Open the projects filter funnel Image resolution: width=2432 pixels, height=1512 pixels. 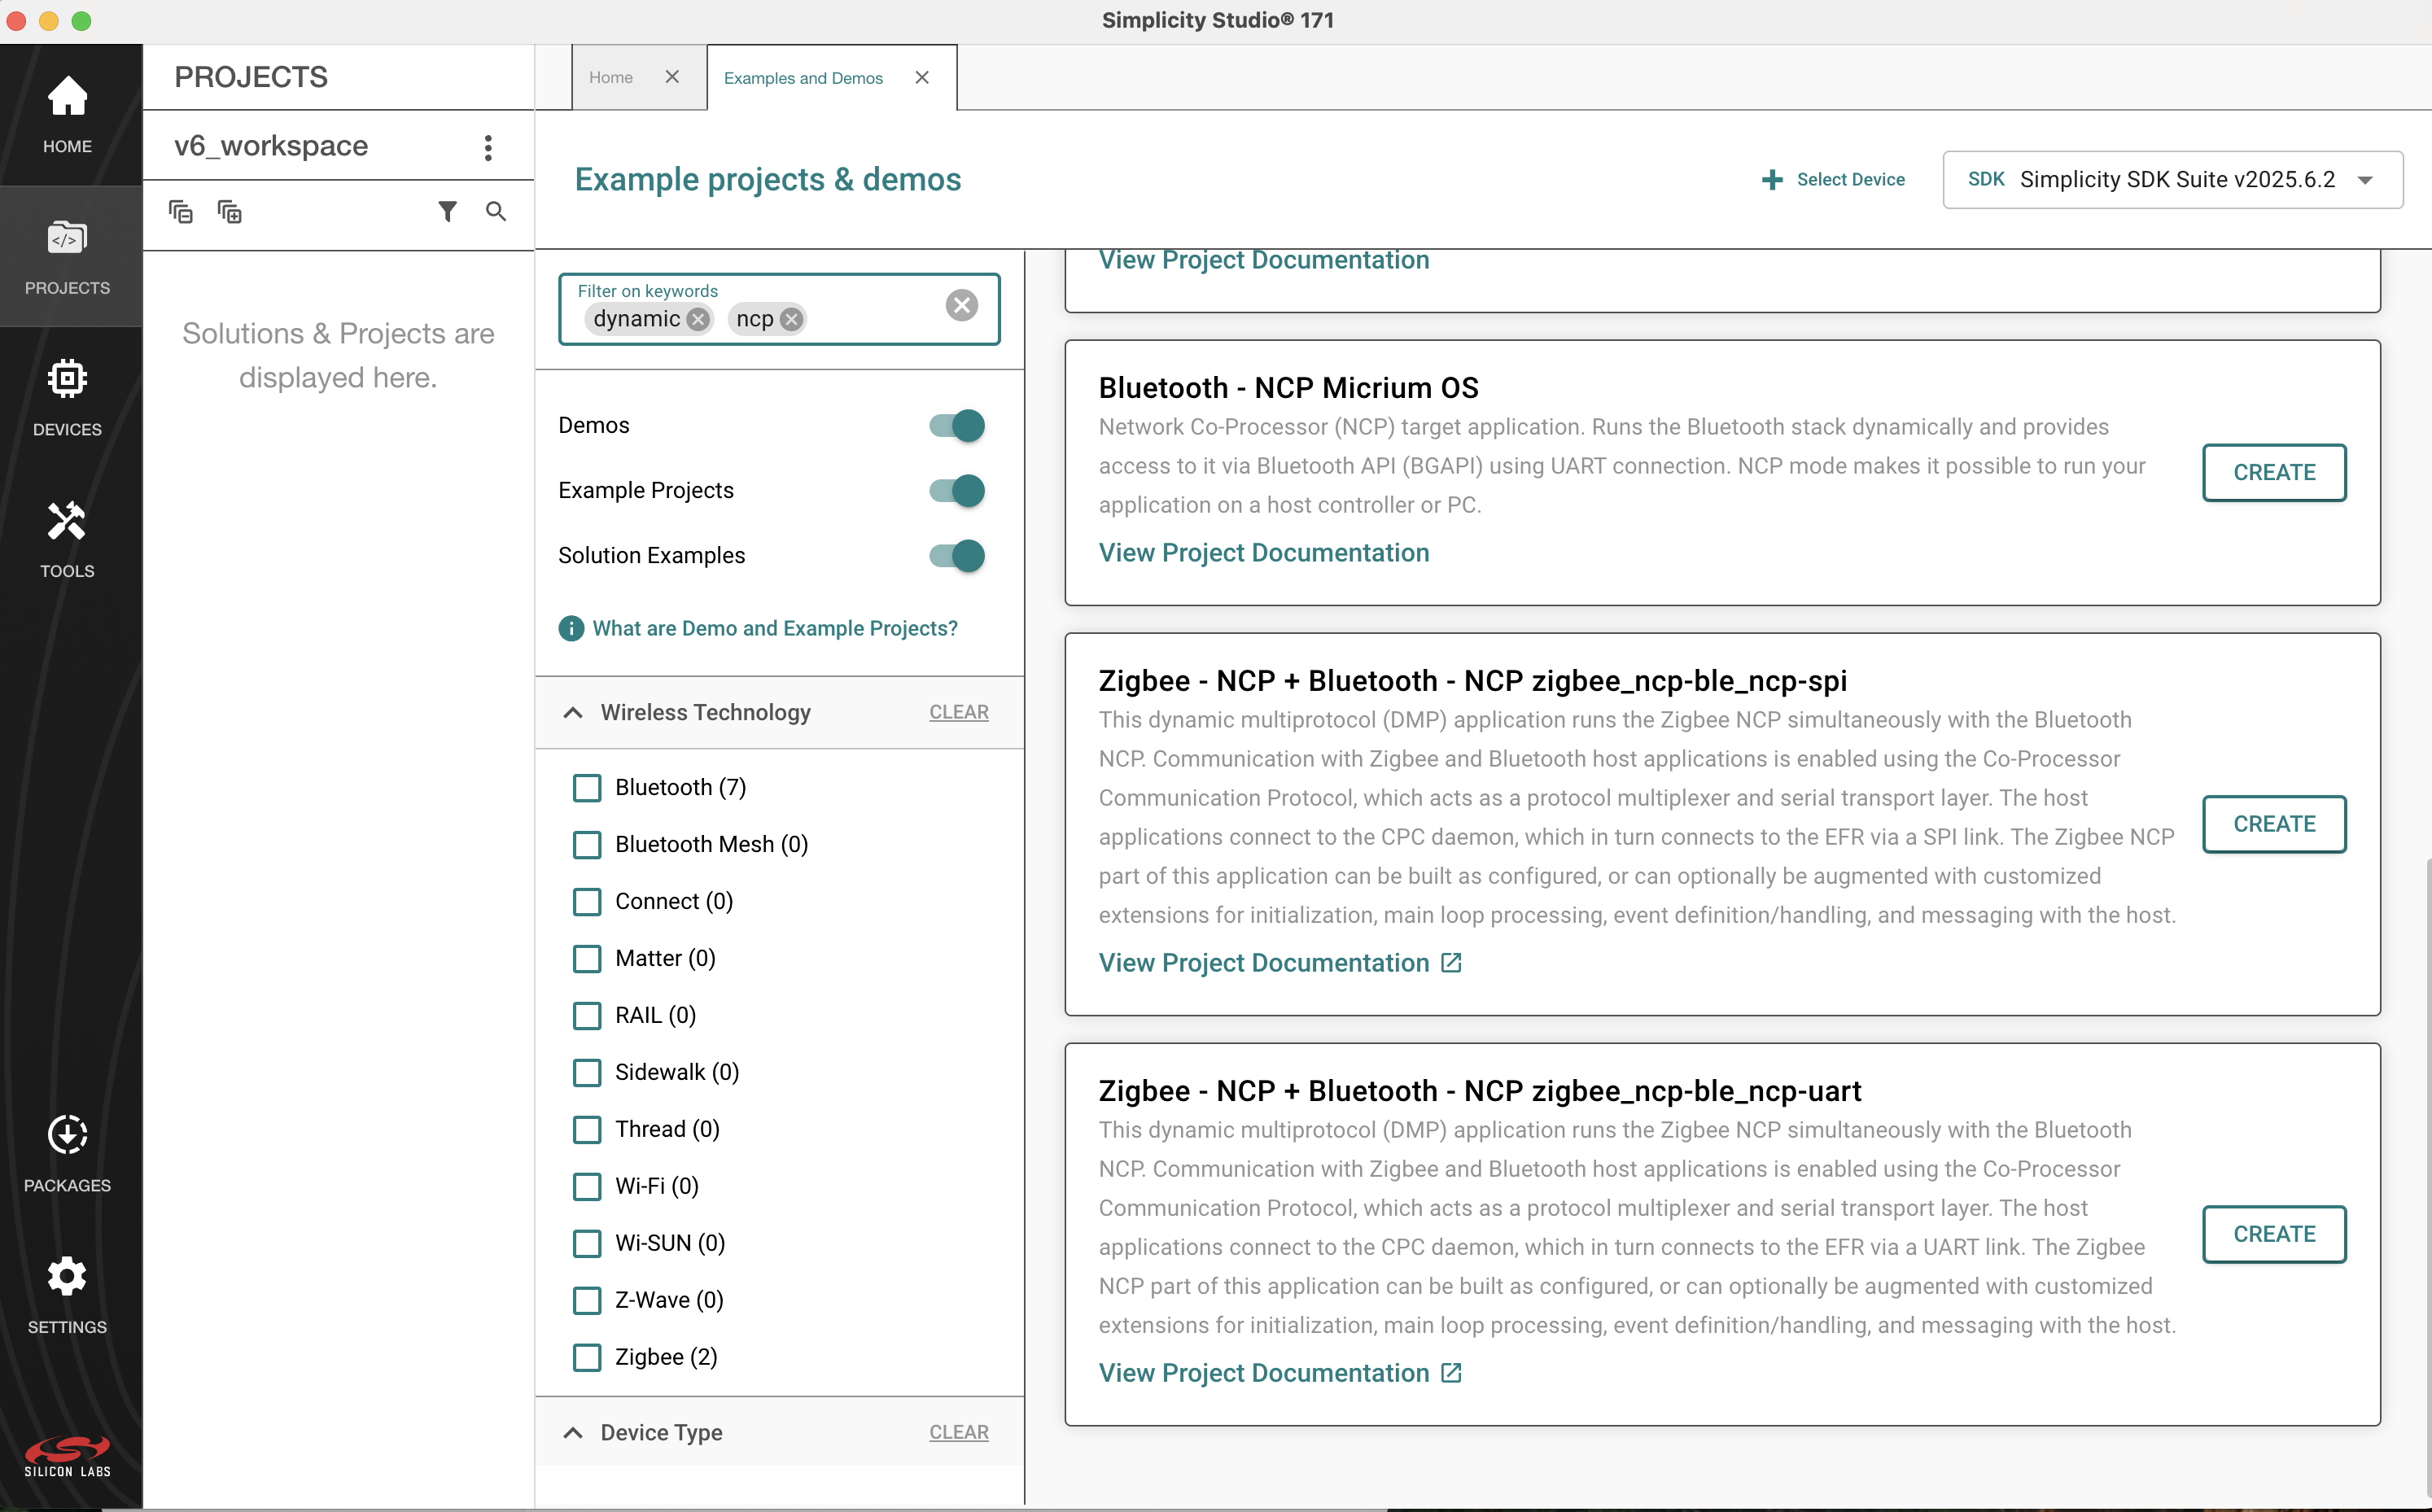[447, 211]
